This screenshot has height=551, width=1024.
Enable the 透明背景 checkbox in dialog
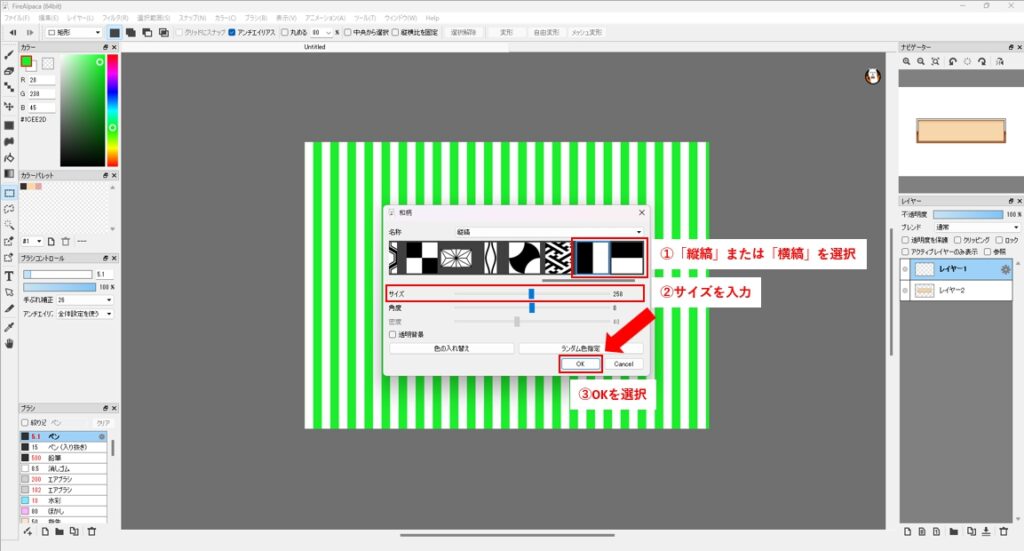coord(393,335)
